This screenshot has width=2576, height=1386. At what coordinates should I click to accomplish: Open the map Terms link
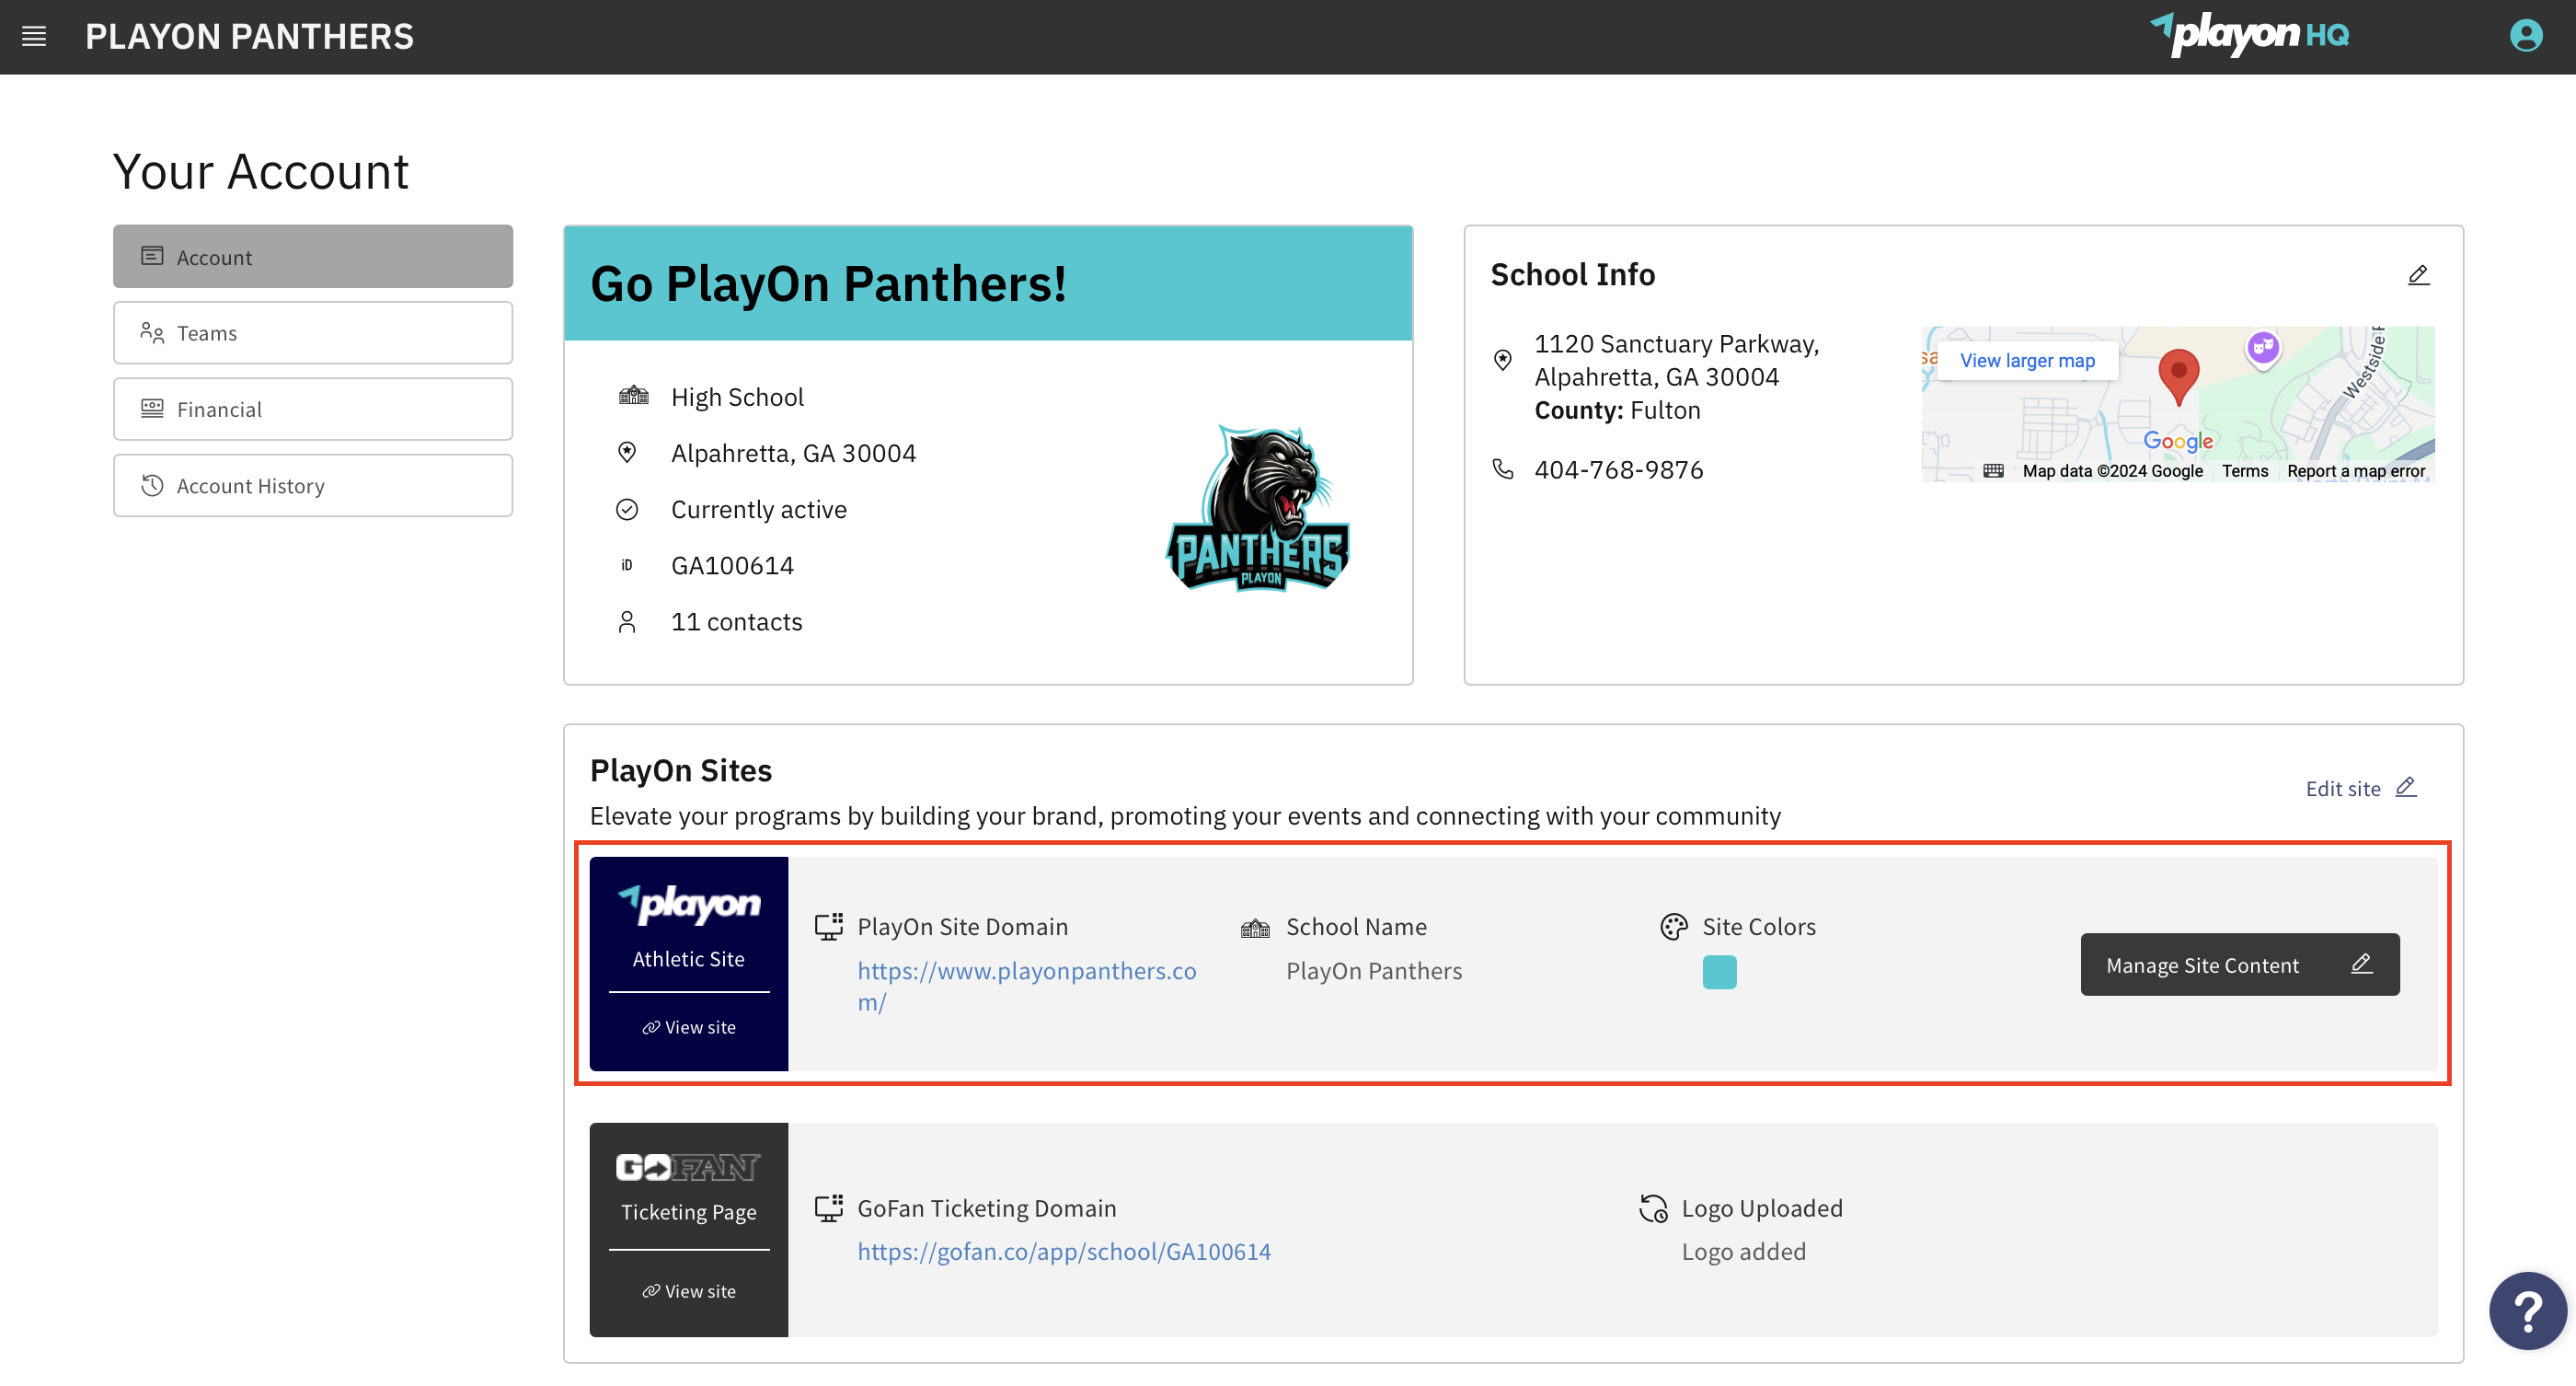(x=2244, y=471)
